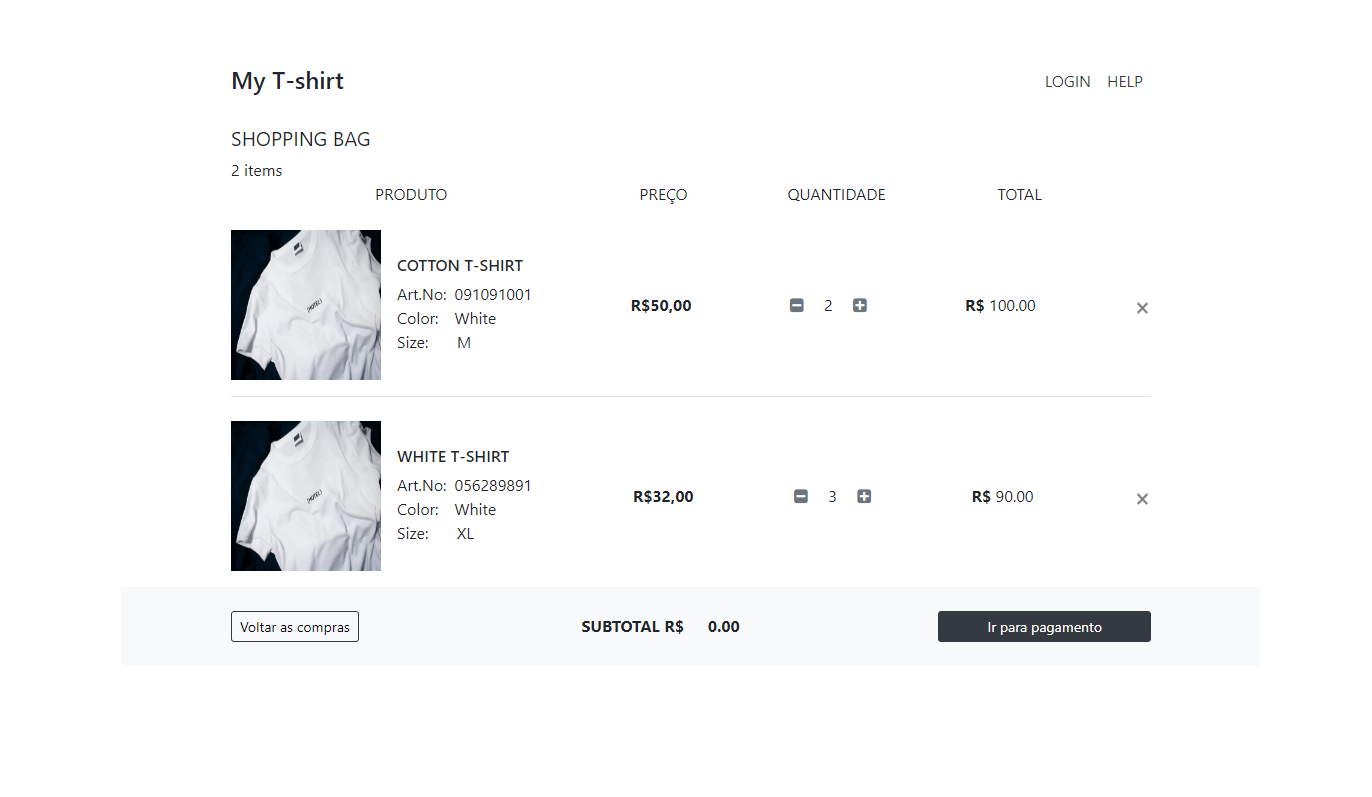Remove Cotton T-shirt from the bag

1142,308
